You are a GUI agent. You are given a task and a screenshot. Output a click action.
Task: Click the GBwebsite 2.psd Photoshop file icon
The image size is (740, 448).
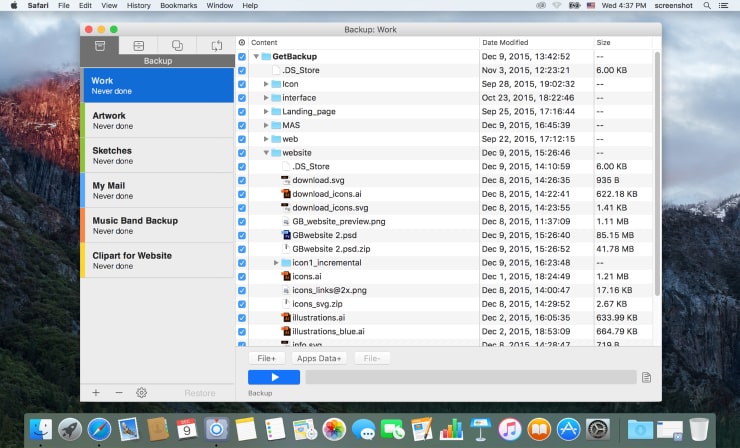[286, 235]
